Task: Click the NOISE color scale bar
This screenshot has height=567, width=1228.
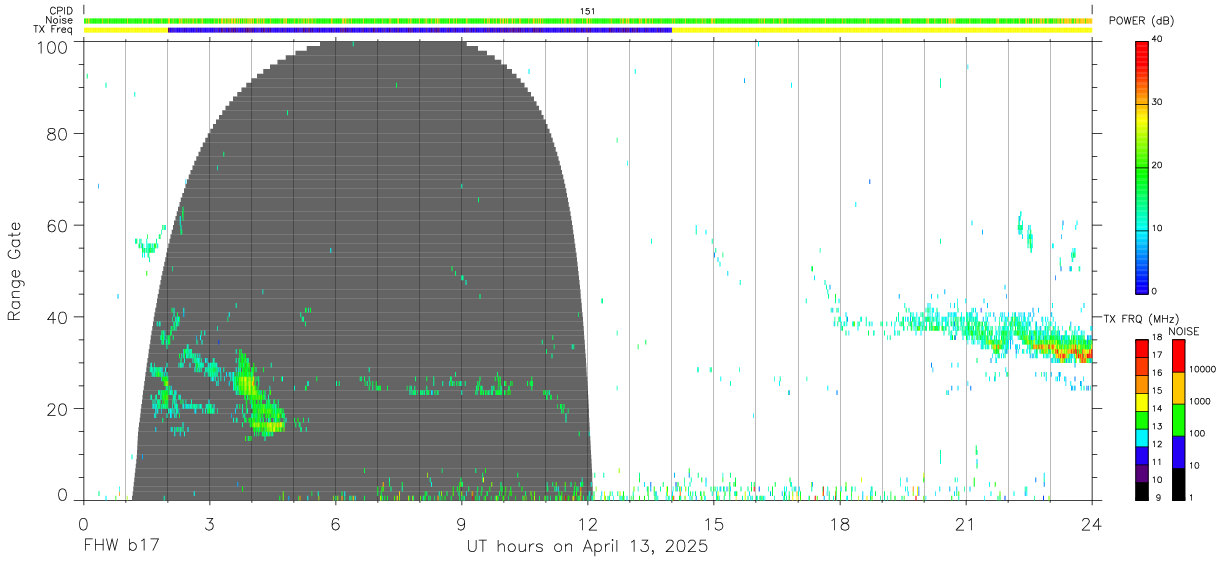Action: pyautogui.click(x=1179, y=420)
